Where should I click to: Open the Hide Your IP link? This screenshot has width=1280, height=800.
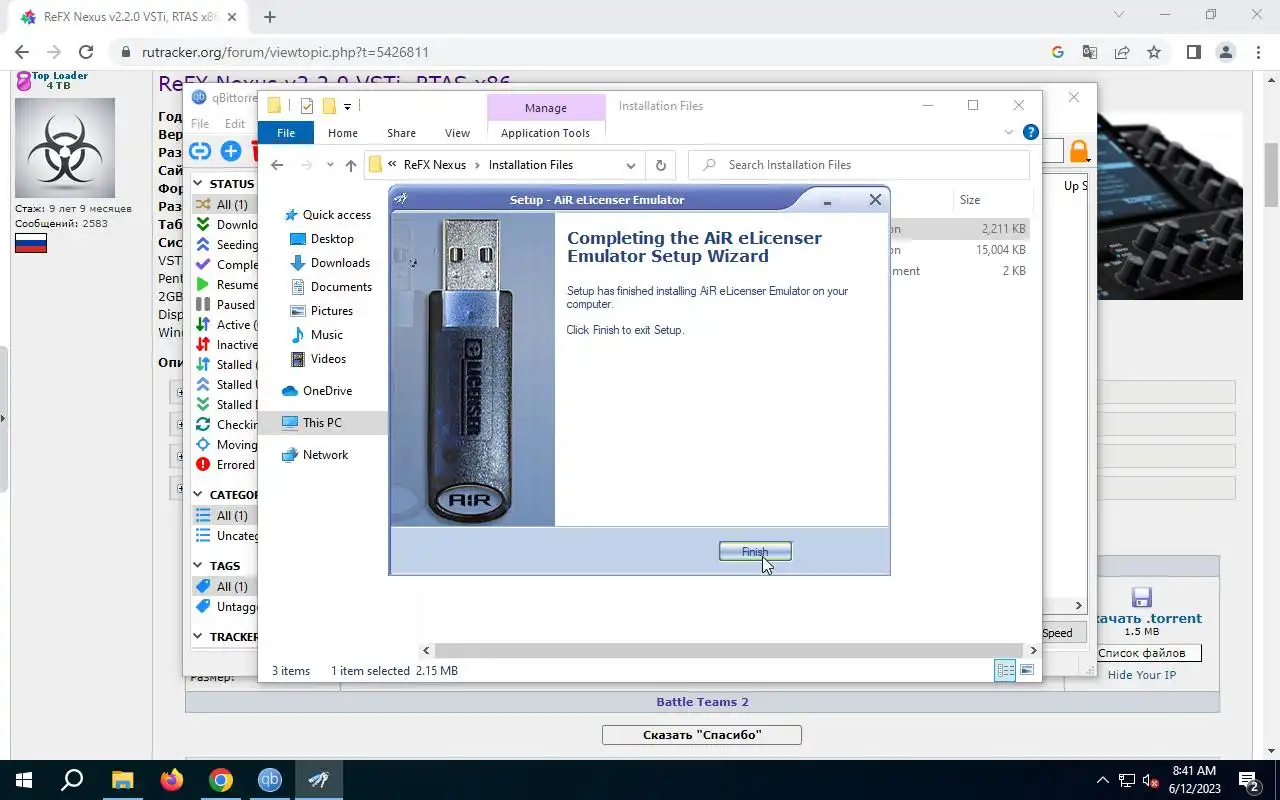pos(1141,675)
